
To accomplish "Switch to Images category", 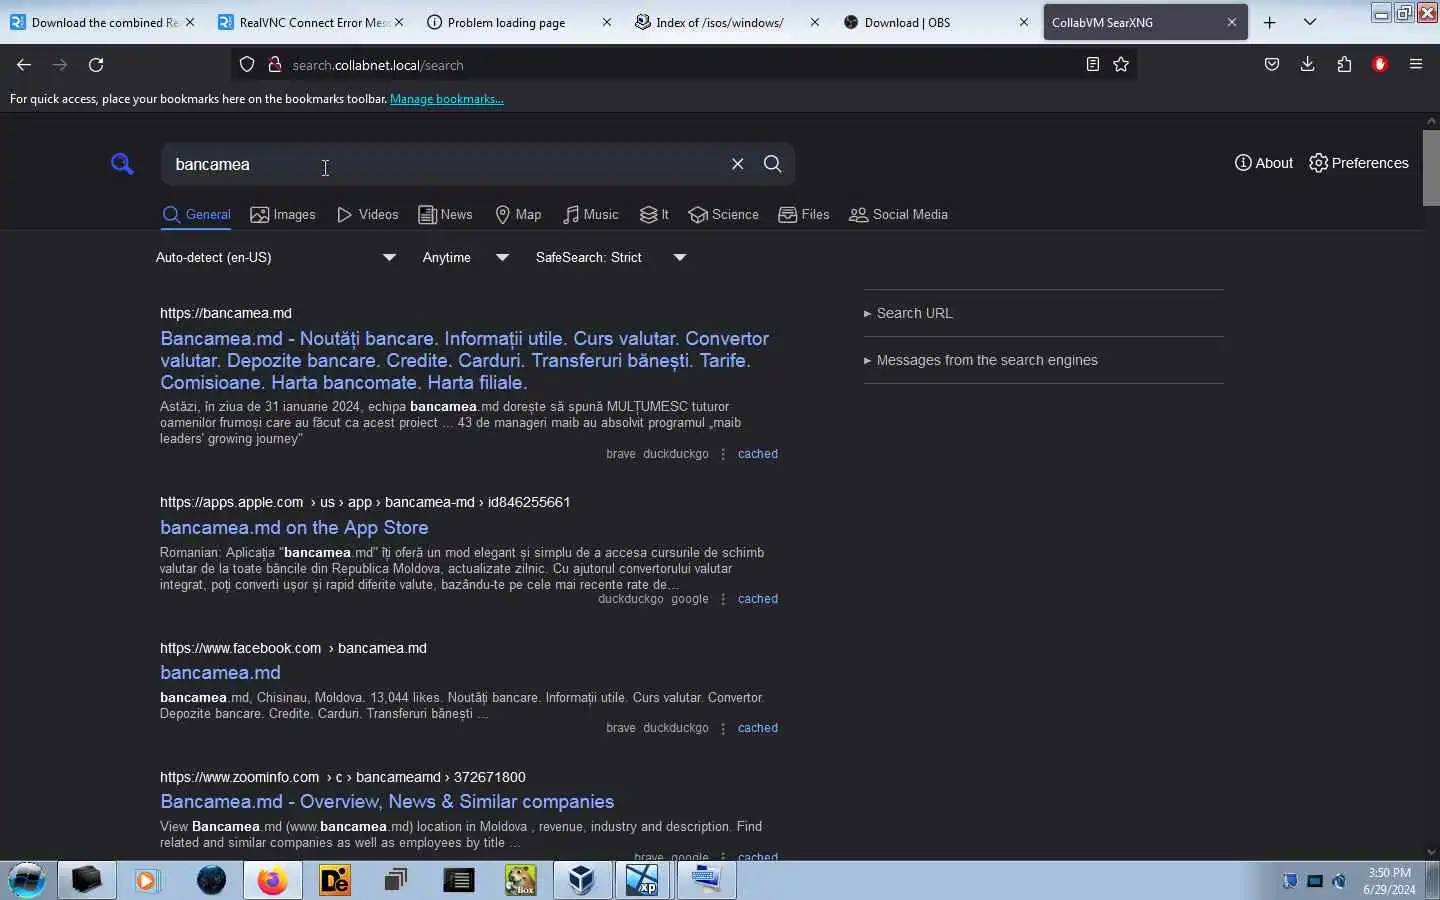I will point(283,215).
